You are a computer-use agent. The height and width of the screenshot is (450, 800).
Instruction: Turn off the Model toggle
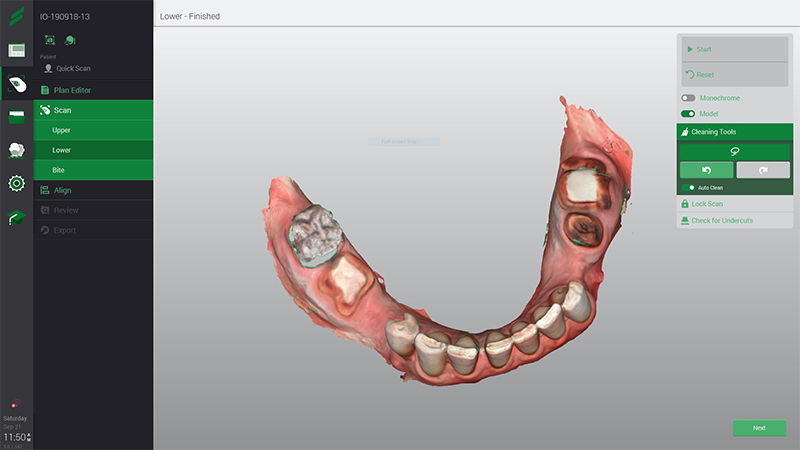[x=688, y=114]
